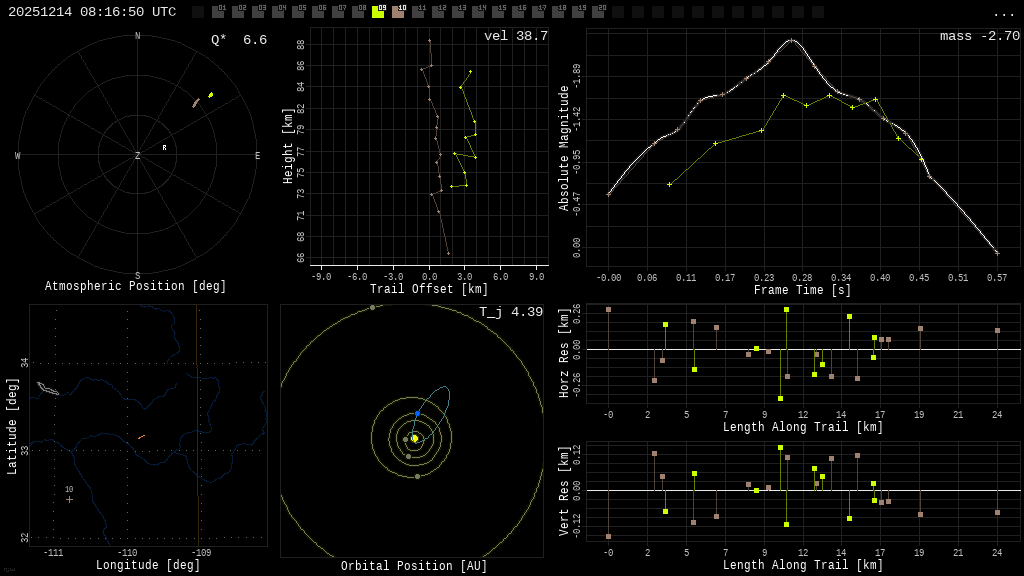Select the orange meteor ground track on map
1024x576 pixels.
point(141,437)
